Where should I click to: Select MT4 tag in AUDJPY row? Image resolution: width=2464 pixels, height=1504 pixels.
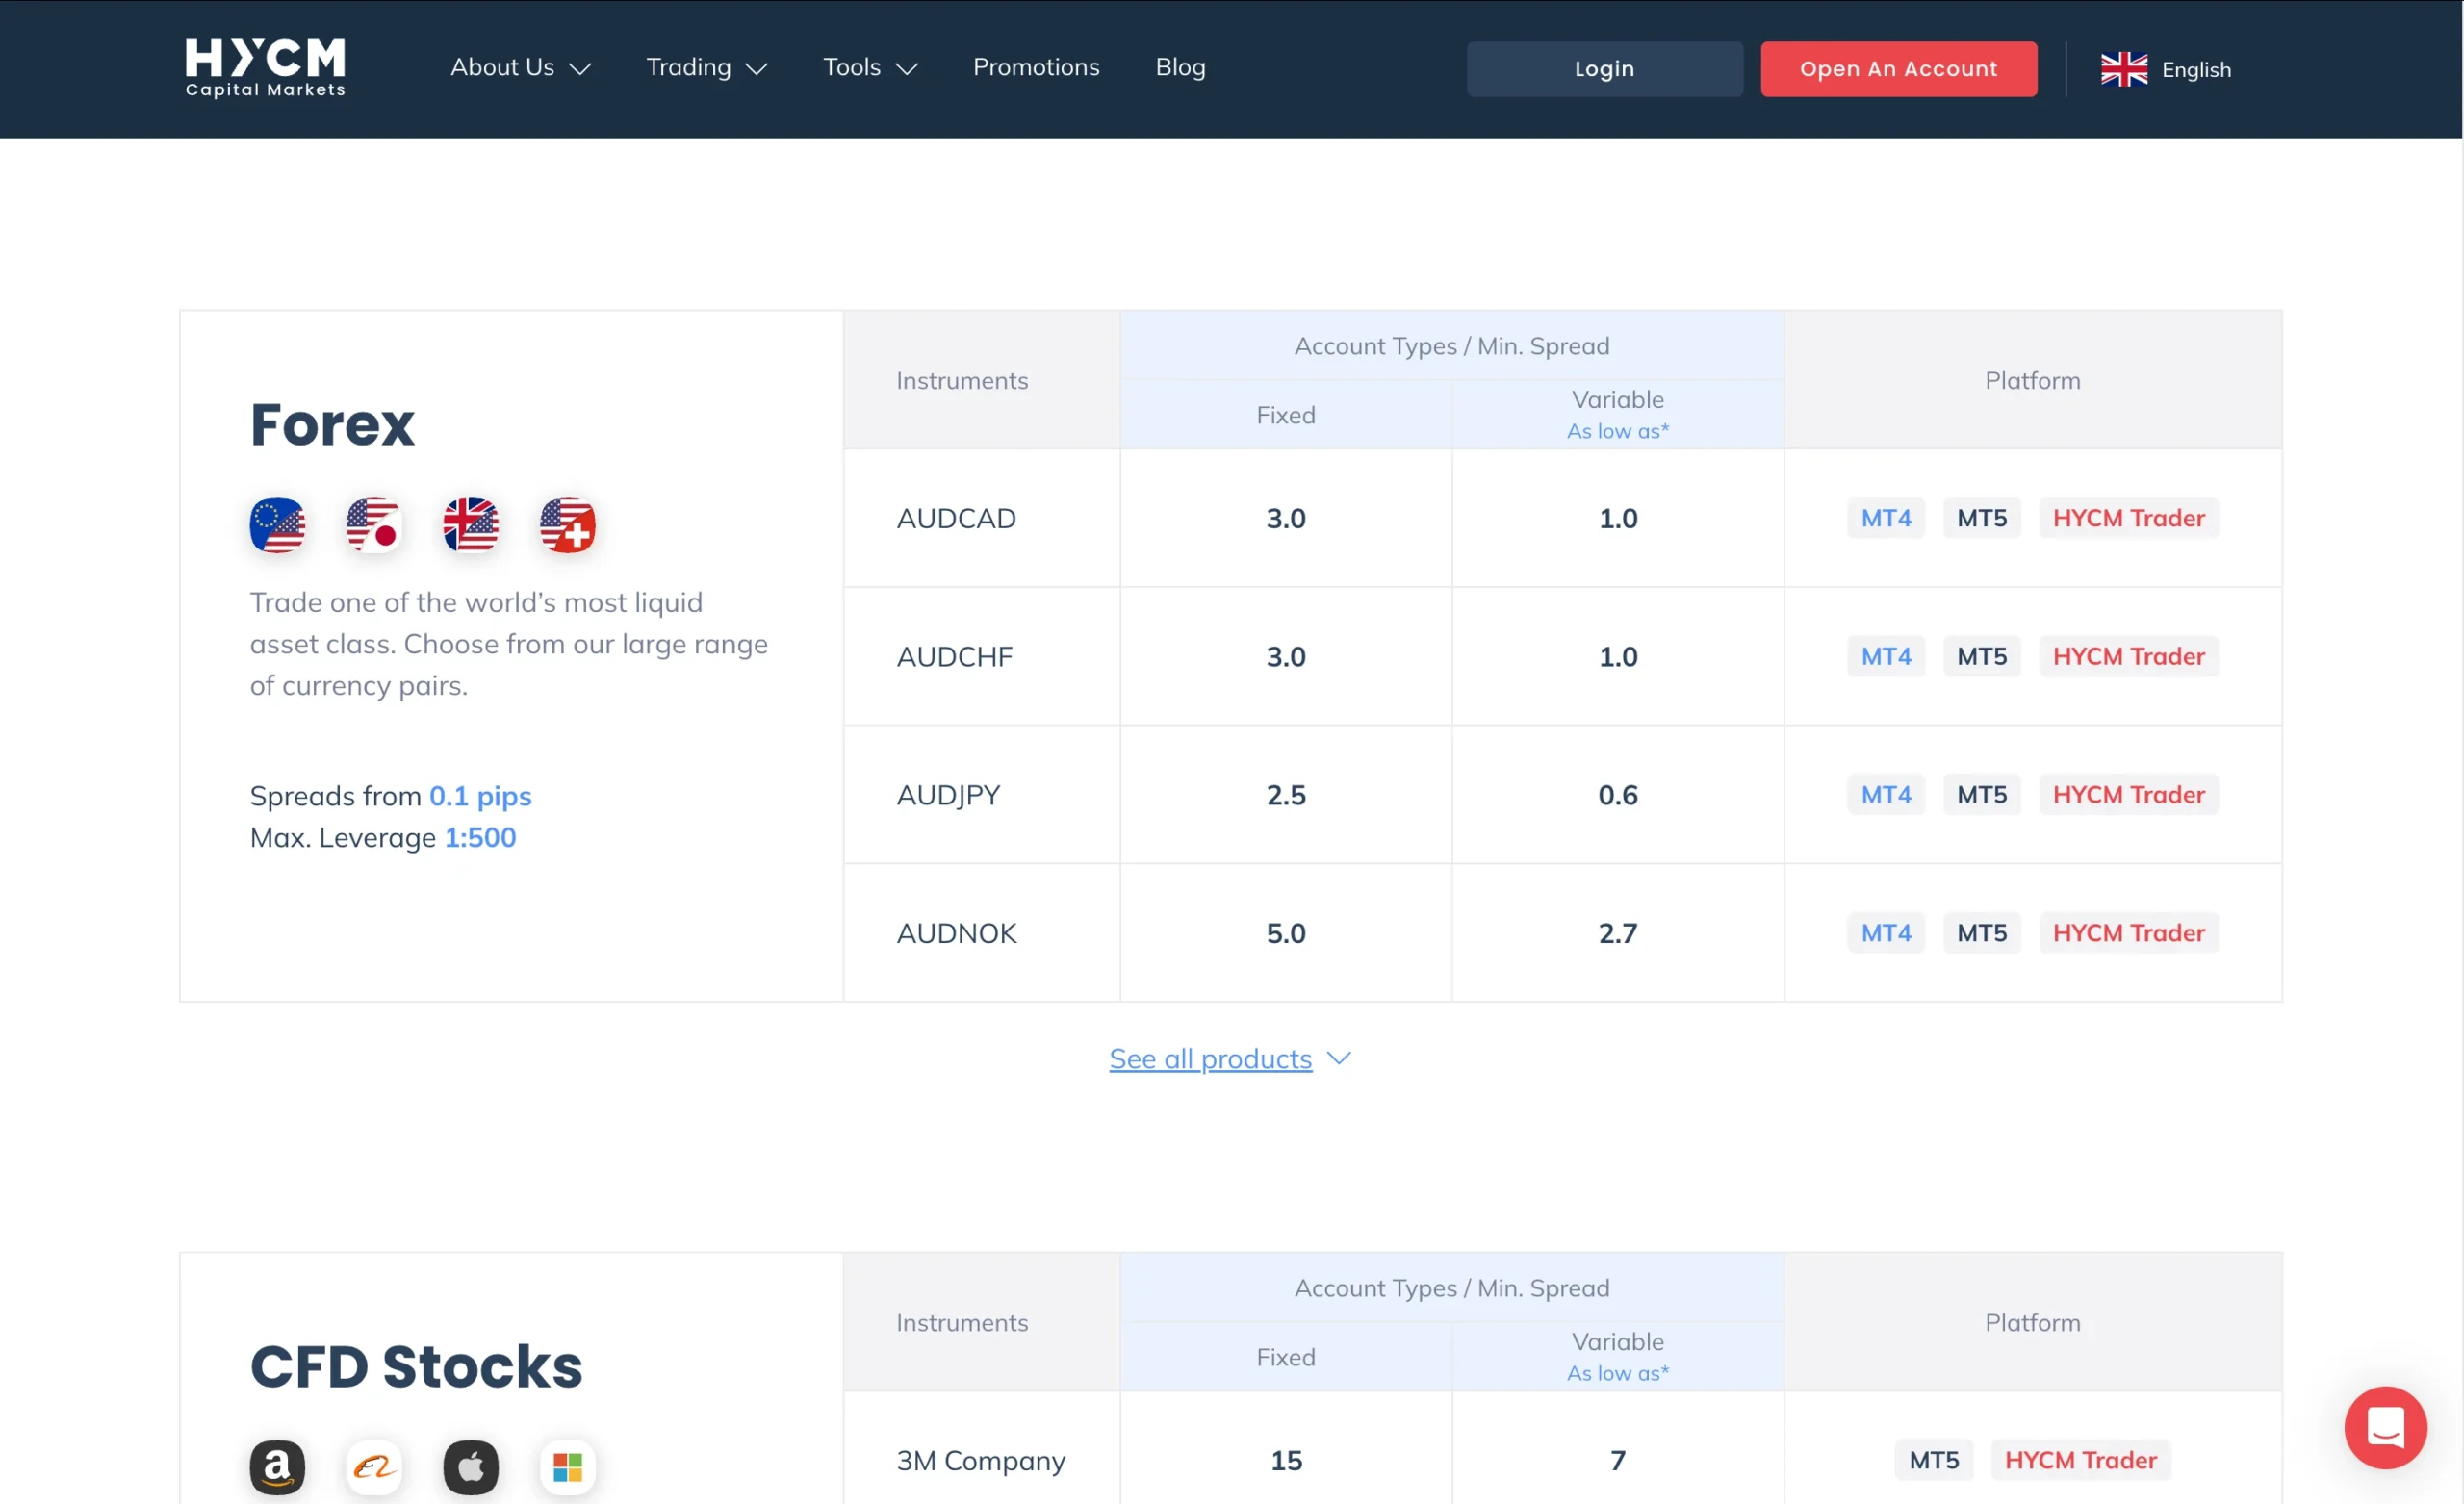tap(1885, 794)
